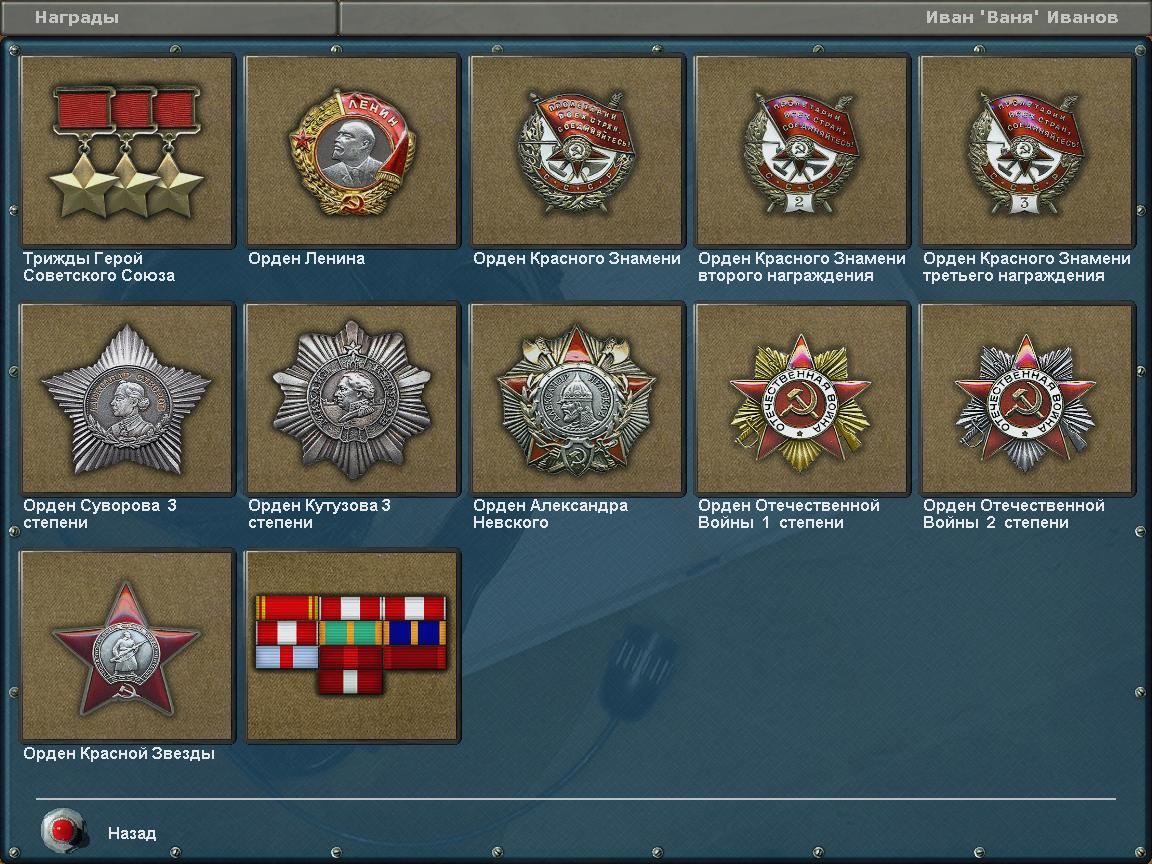Click the Order of Kutuzov medal
Screen dimensions: 1152x864
352,398
